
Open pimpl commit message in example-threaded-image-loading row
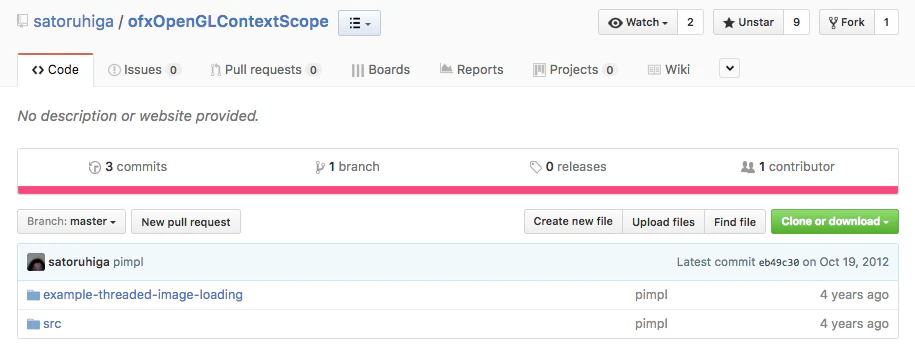[x=651, y=295]
